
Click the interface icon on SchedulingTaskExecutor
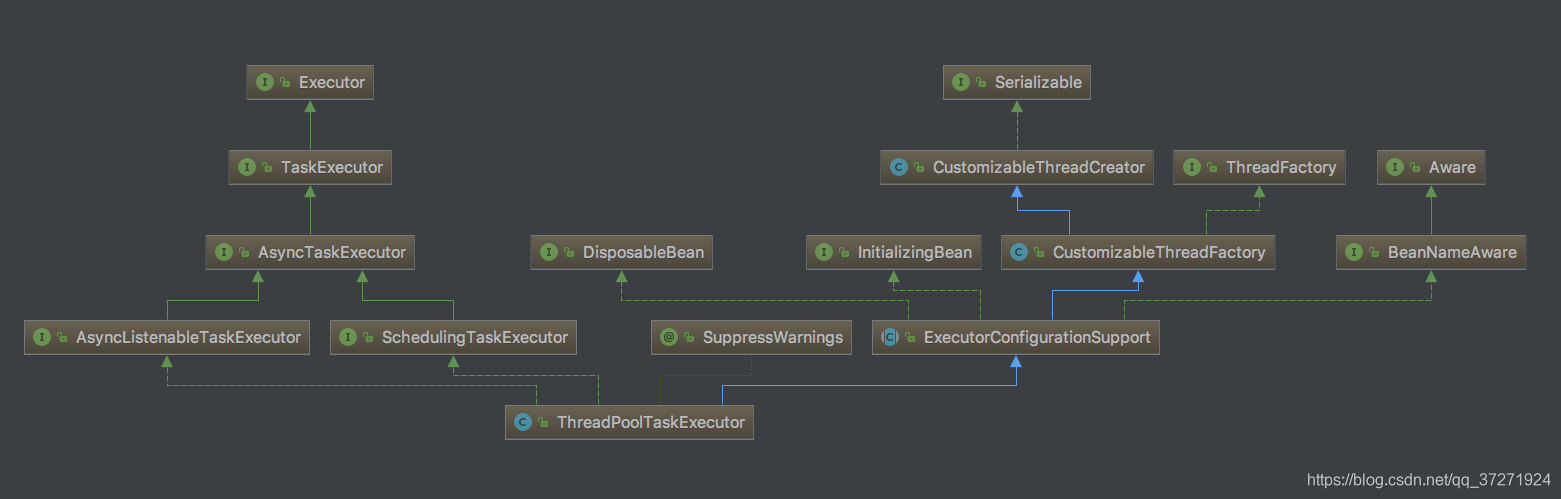(348, 337)
